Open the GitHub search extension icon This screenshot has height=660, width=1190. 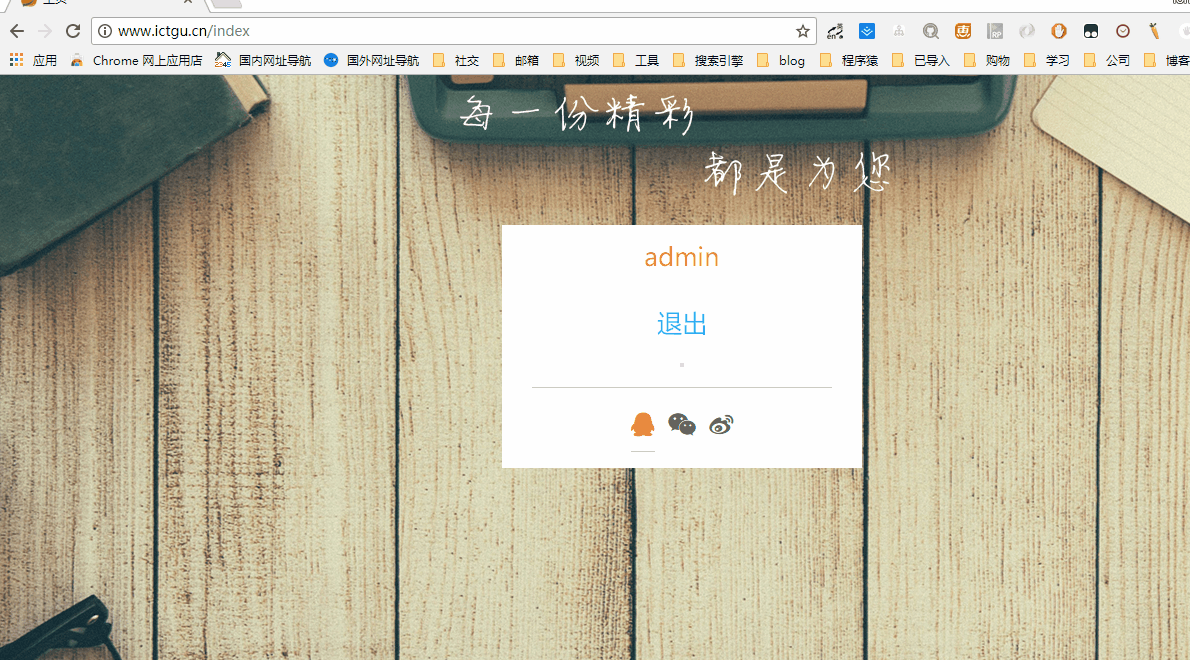(x=930, y=31)
